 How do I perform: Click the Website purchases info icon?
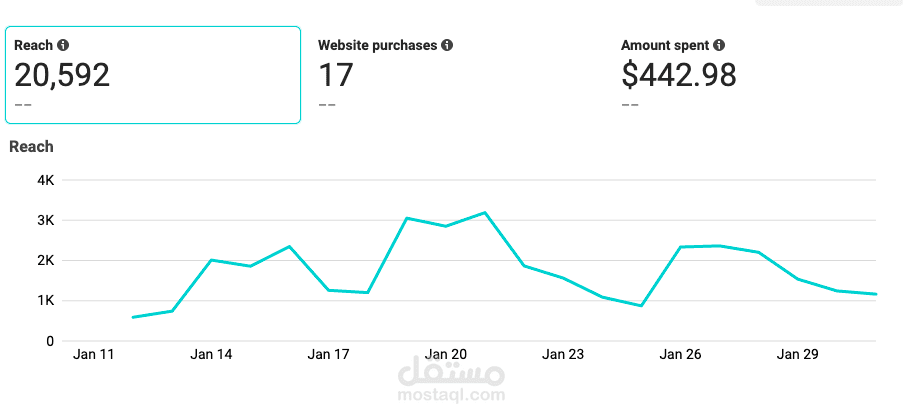[447, 45]
